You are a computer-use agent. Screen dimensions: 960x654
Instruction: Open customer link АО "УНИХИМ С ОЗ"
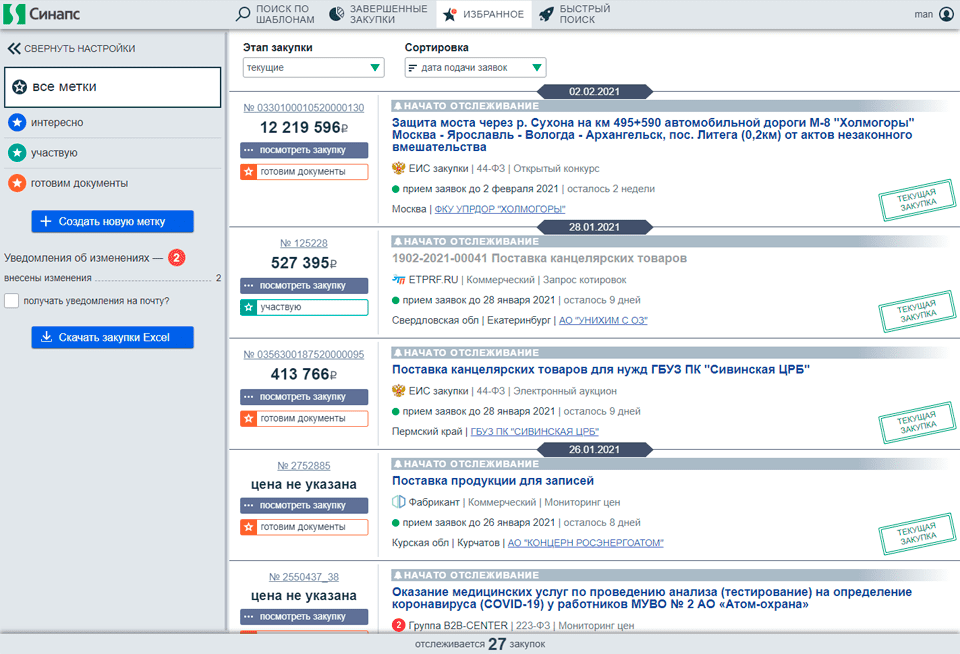coord(603,320)
